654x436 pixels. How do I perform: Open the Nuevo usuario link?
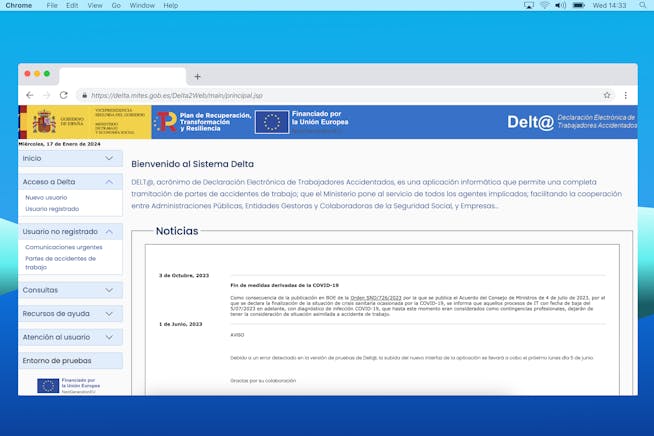point(46,197)
